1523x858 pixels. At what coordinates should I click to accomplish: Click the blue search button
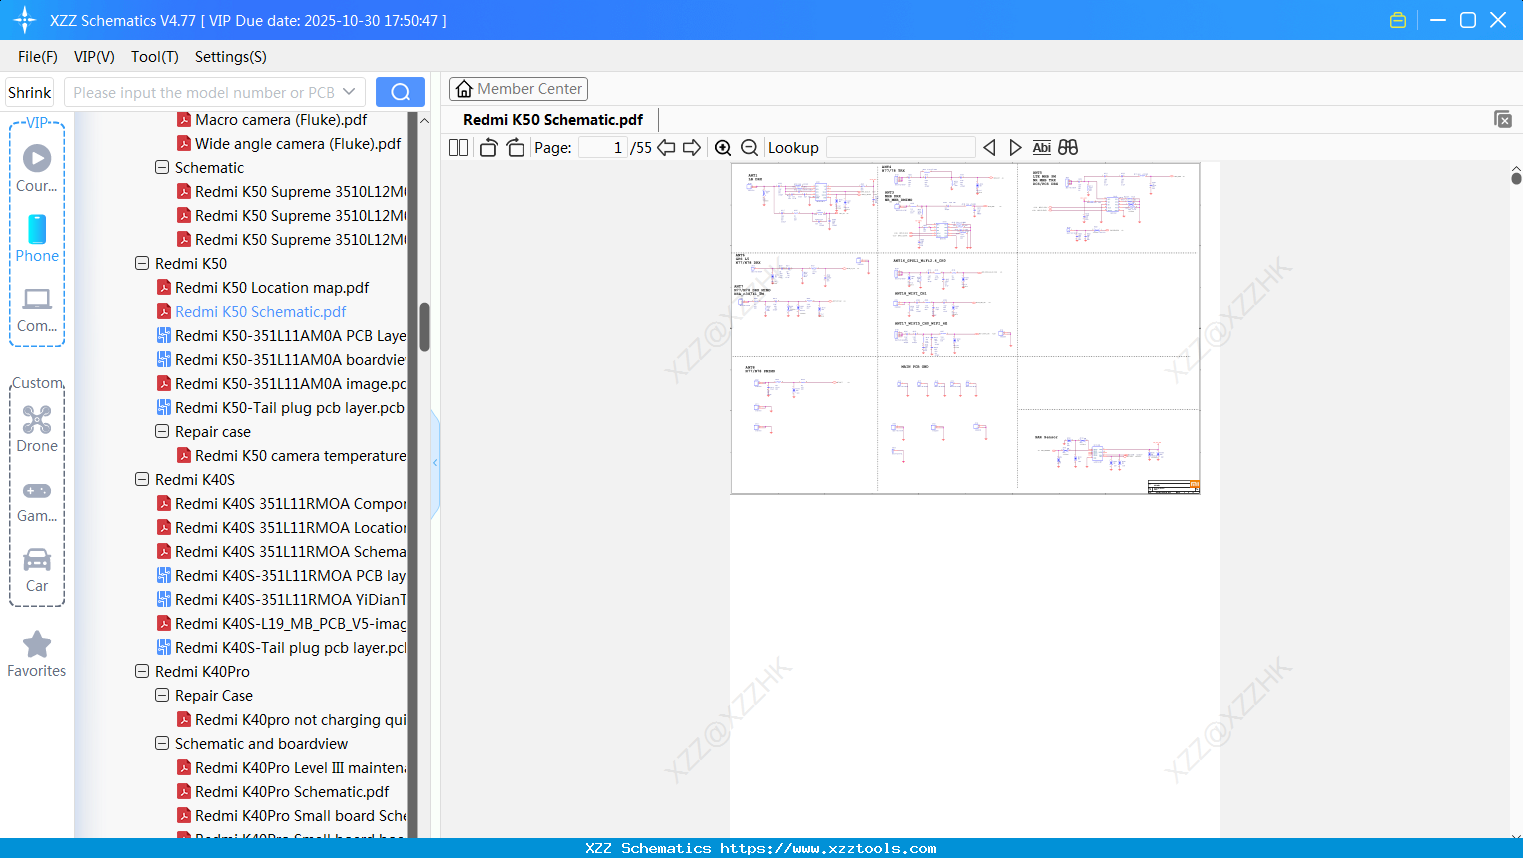point(400,92)
